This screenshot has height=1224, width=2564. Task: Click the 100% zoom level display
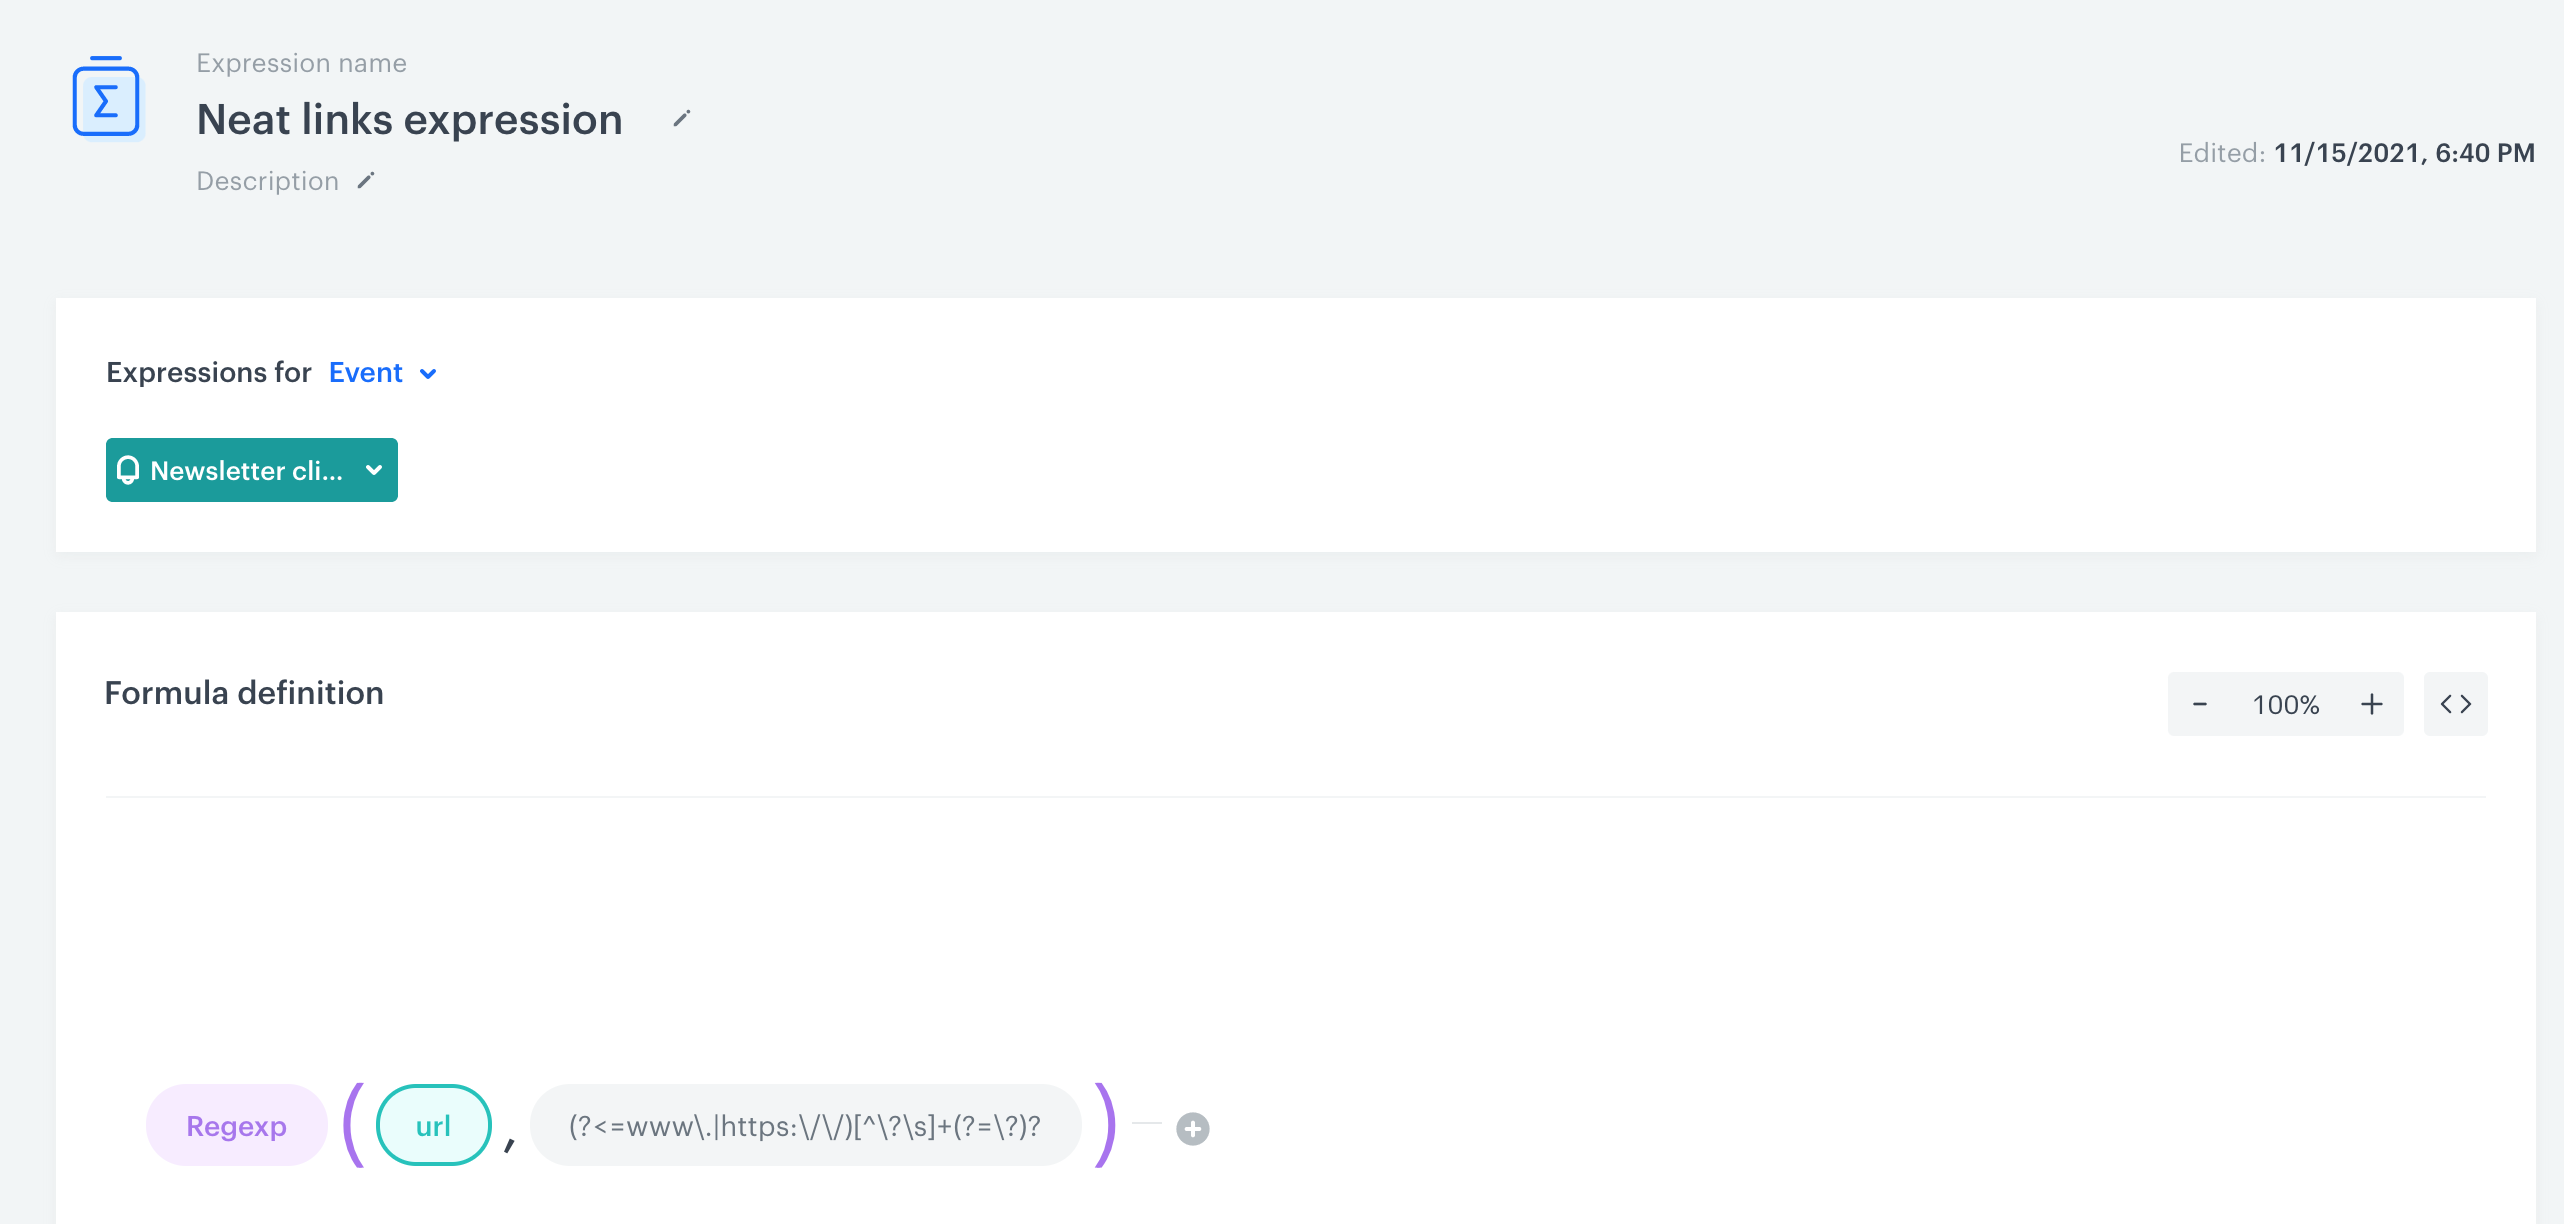click(2285, 704)
